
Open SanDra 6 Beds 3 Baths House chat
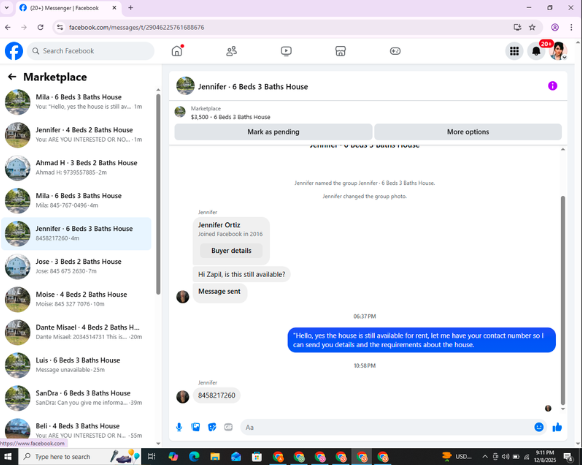[x=76, y=398]
